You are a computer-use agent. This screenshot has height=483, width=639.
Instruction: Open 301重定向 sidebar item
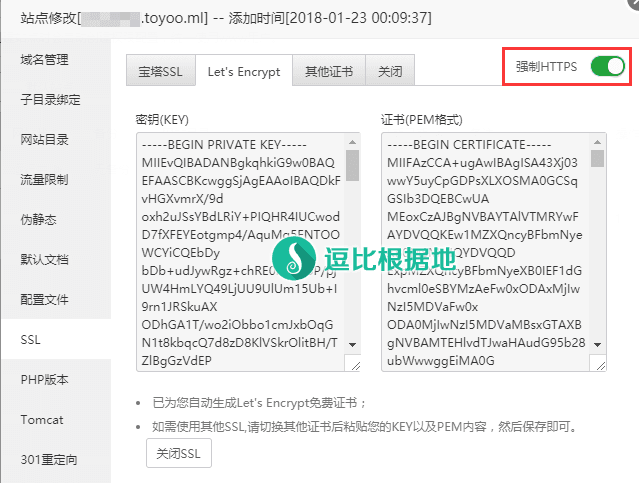pyautogui.click(x=49, y=460)
